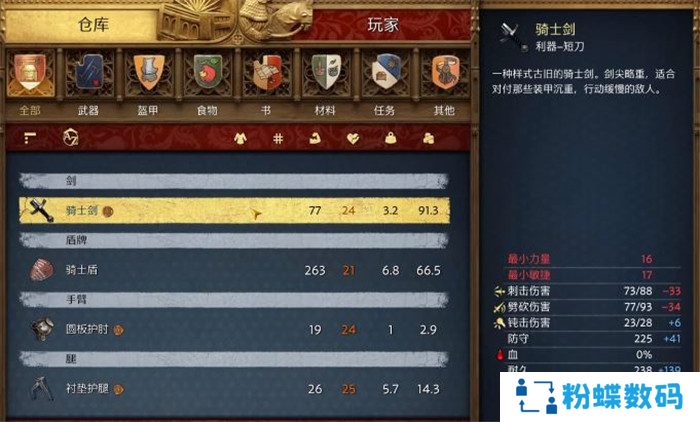This screenshot has width=700, height=422.
Task: Sort by quantity hash column
Action: click(278, 138)
